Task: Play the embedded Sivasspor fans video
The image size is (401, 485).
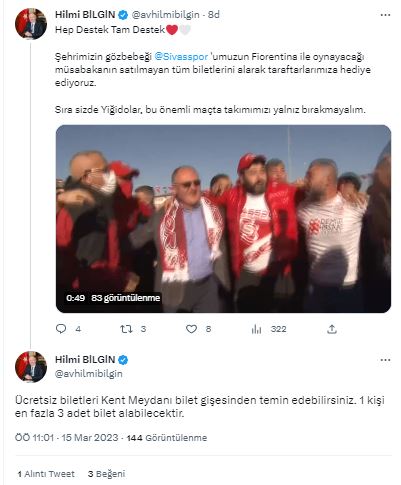Action: tap(223, 219)
